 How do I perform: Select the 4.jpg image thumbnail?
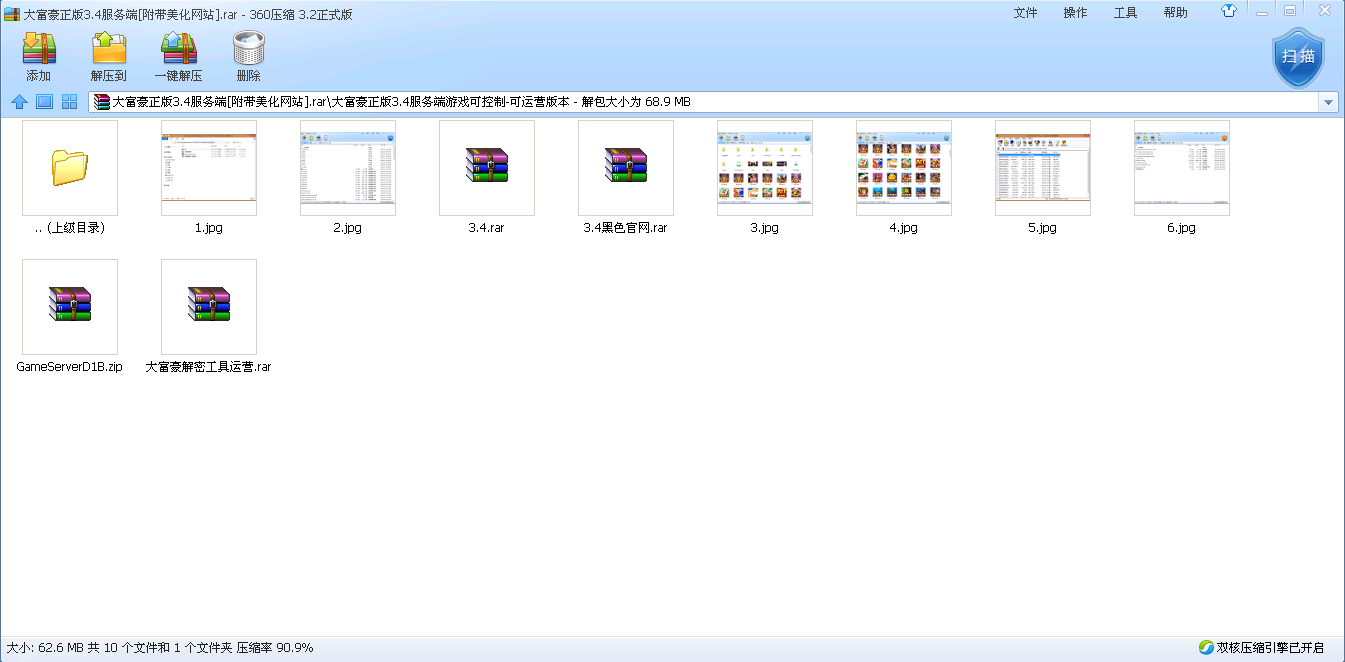903,168
